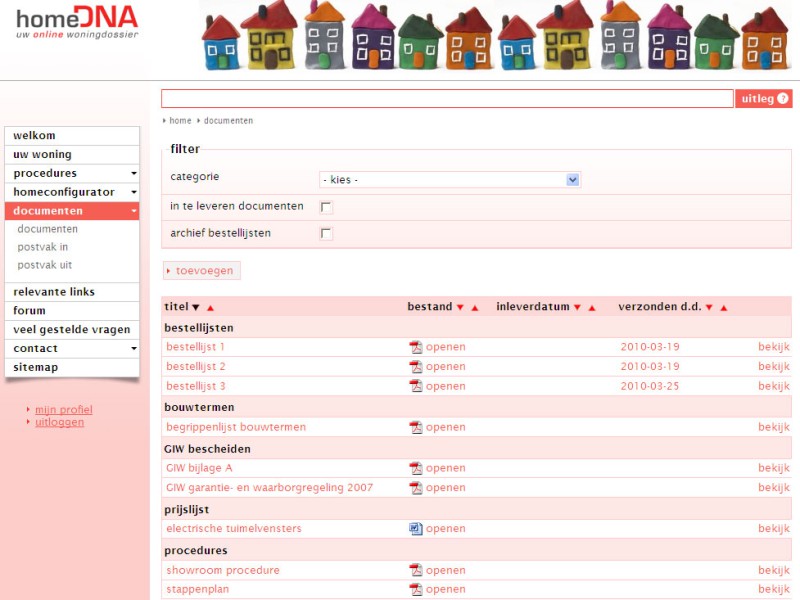
Task: Click PDF icon for showroom procedure
Action: (x=416, y=570)
